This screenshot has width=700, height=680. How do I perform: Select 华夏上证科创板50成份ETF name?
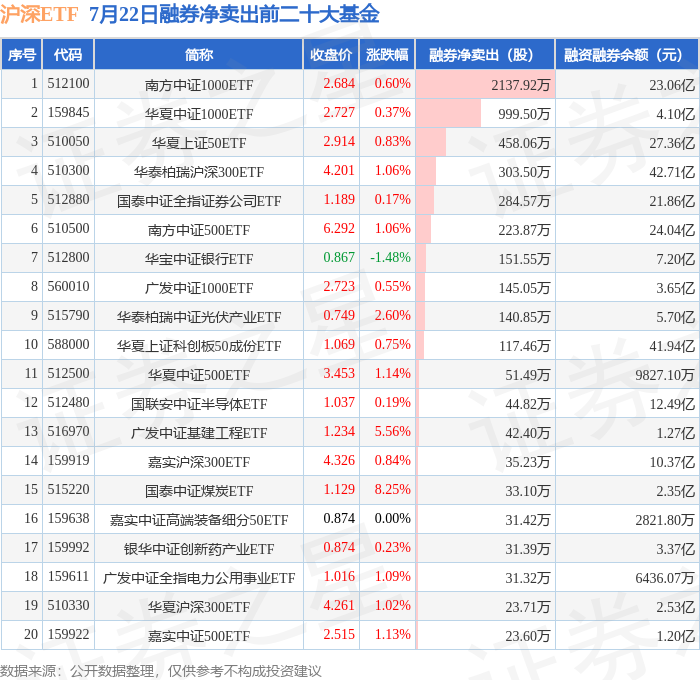click(199, 346)
